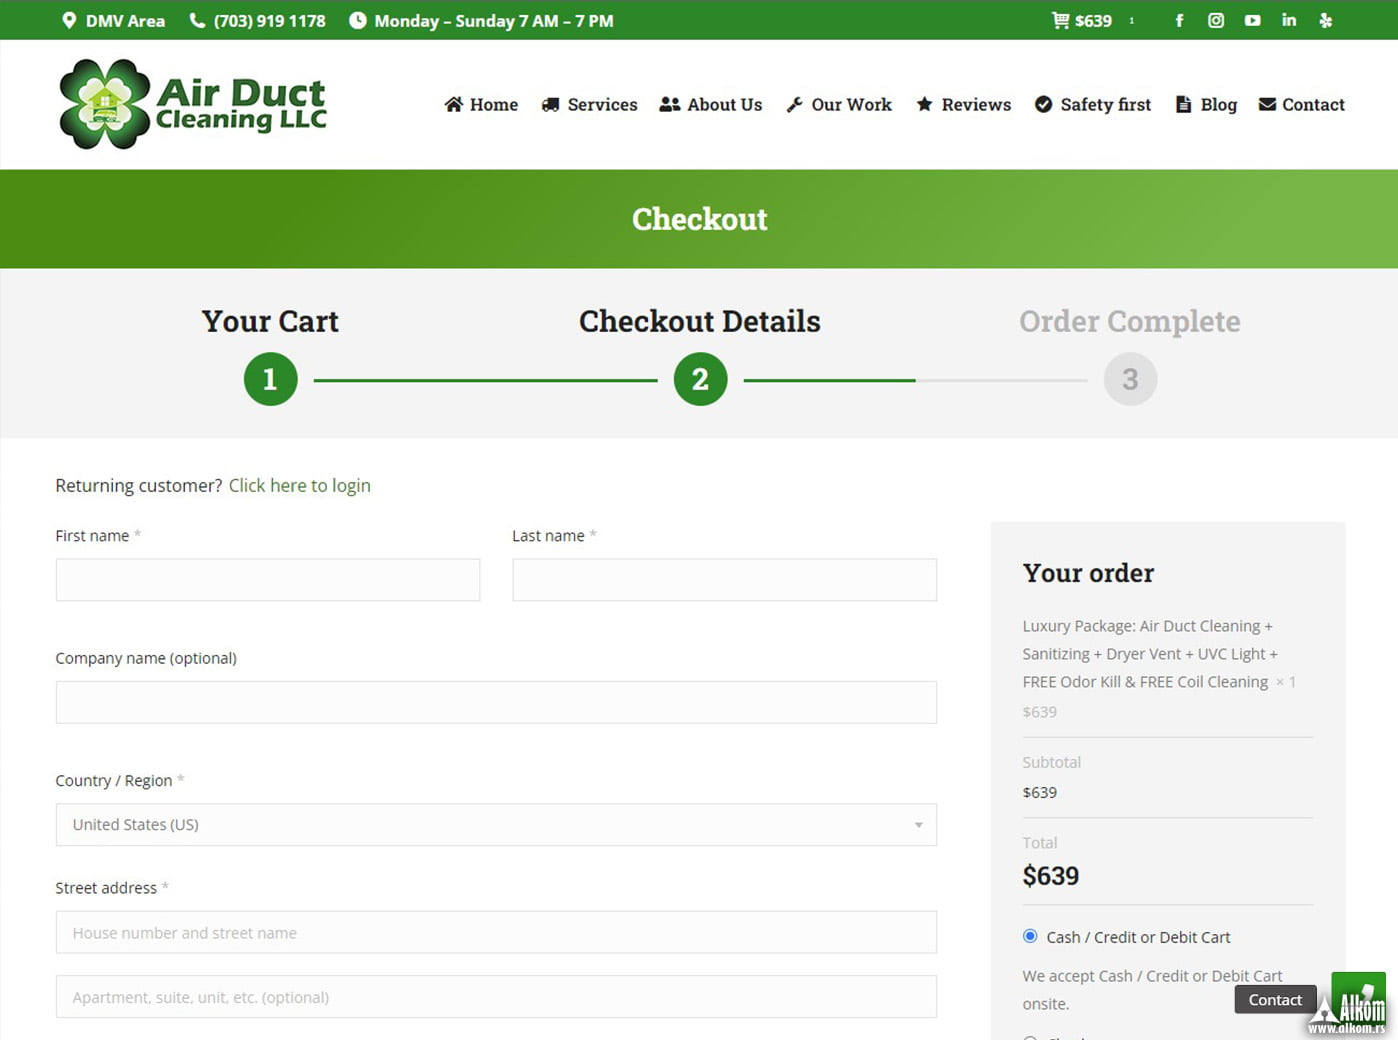
Task: Click the YouTube icon in header
Action: pos(1252,20)
